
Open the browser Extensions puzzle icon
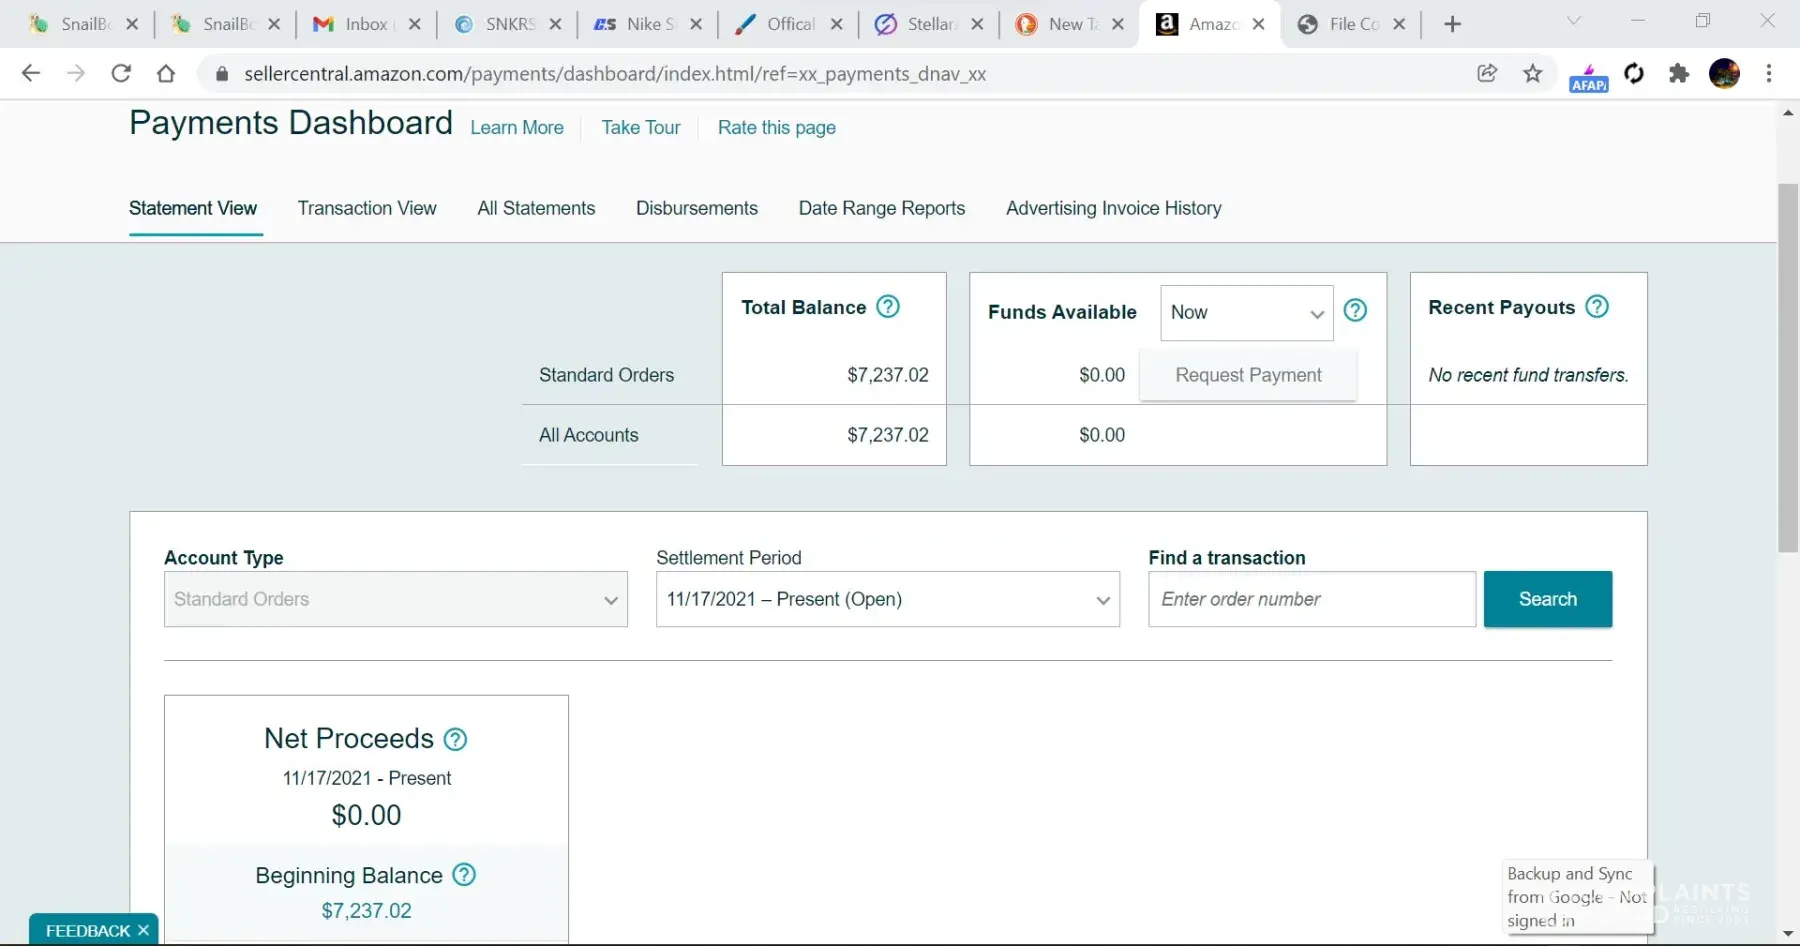[x=1679, y=74]
